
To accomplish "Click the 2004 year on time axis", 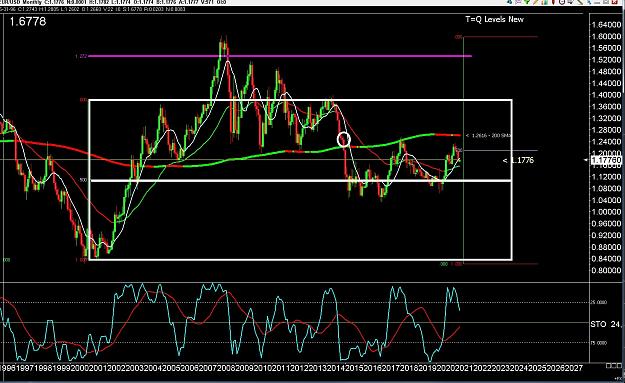I will (x=153, y=368).
